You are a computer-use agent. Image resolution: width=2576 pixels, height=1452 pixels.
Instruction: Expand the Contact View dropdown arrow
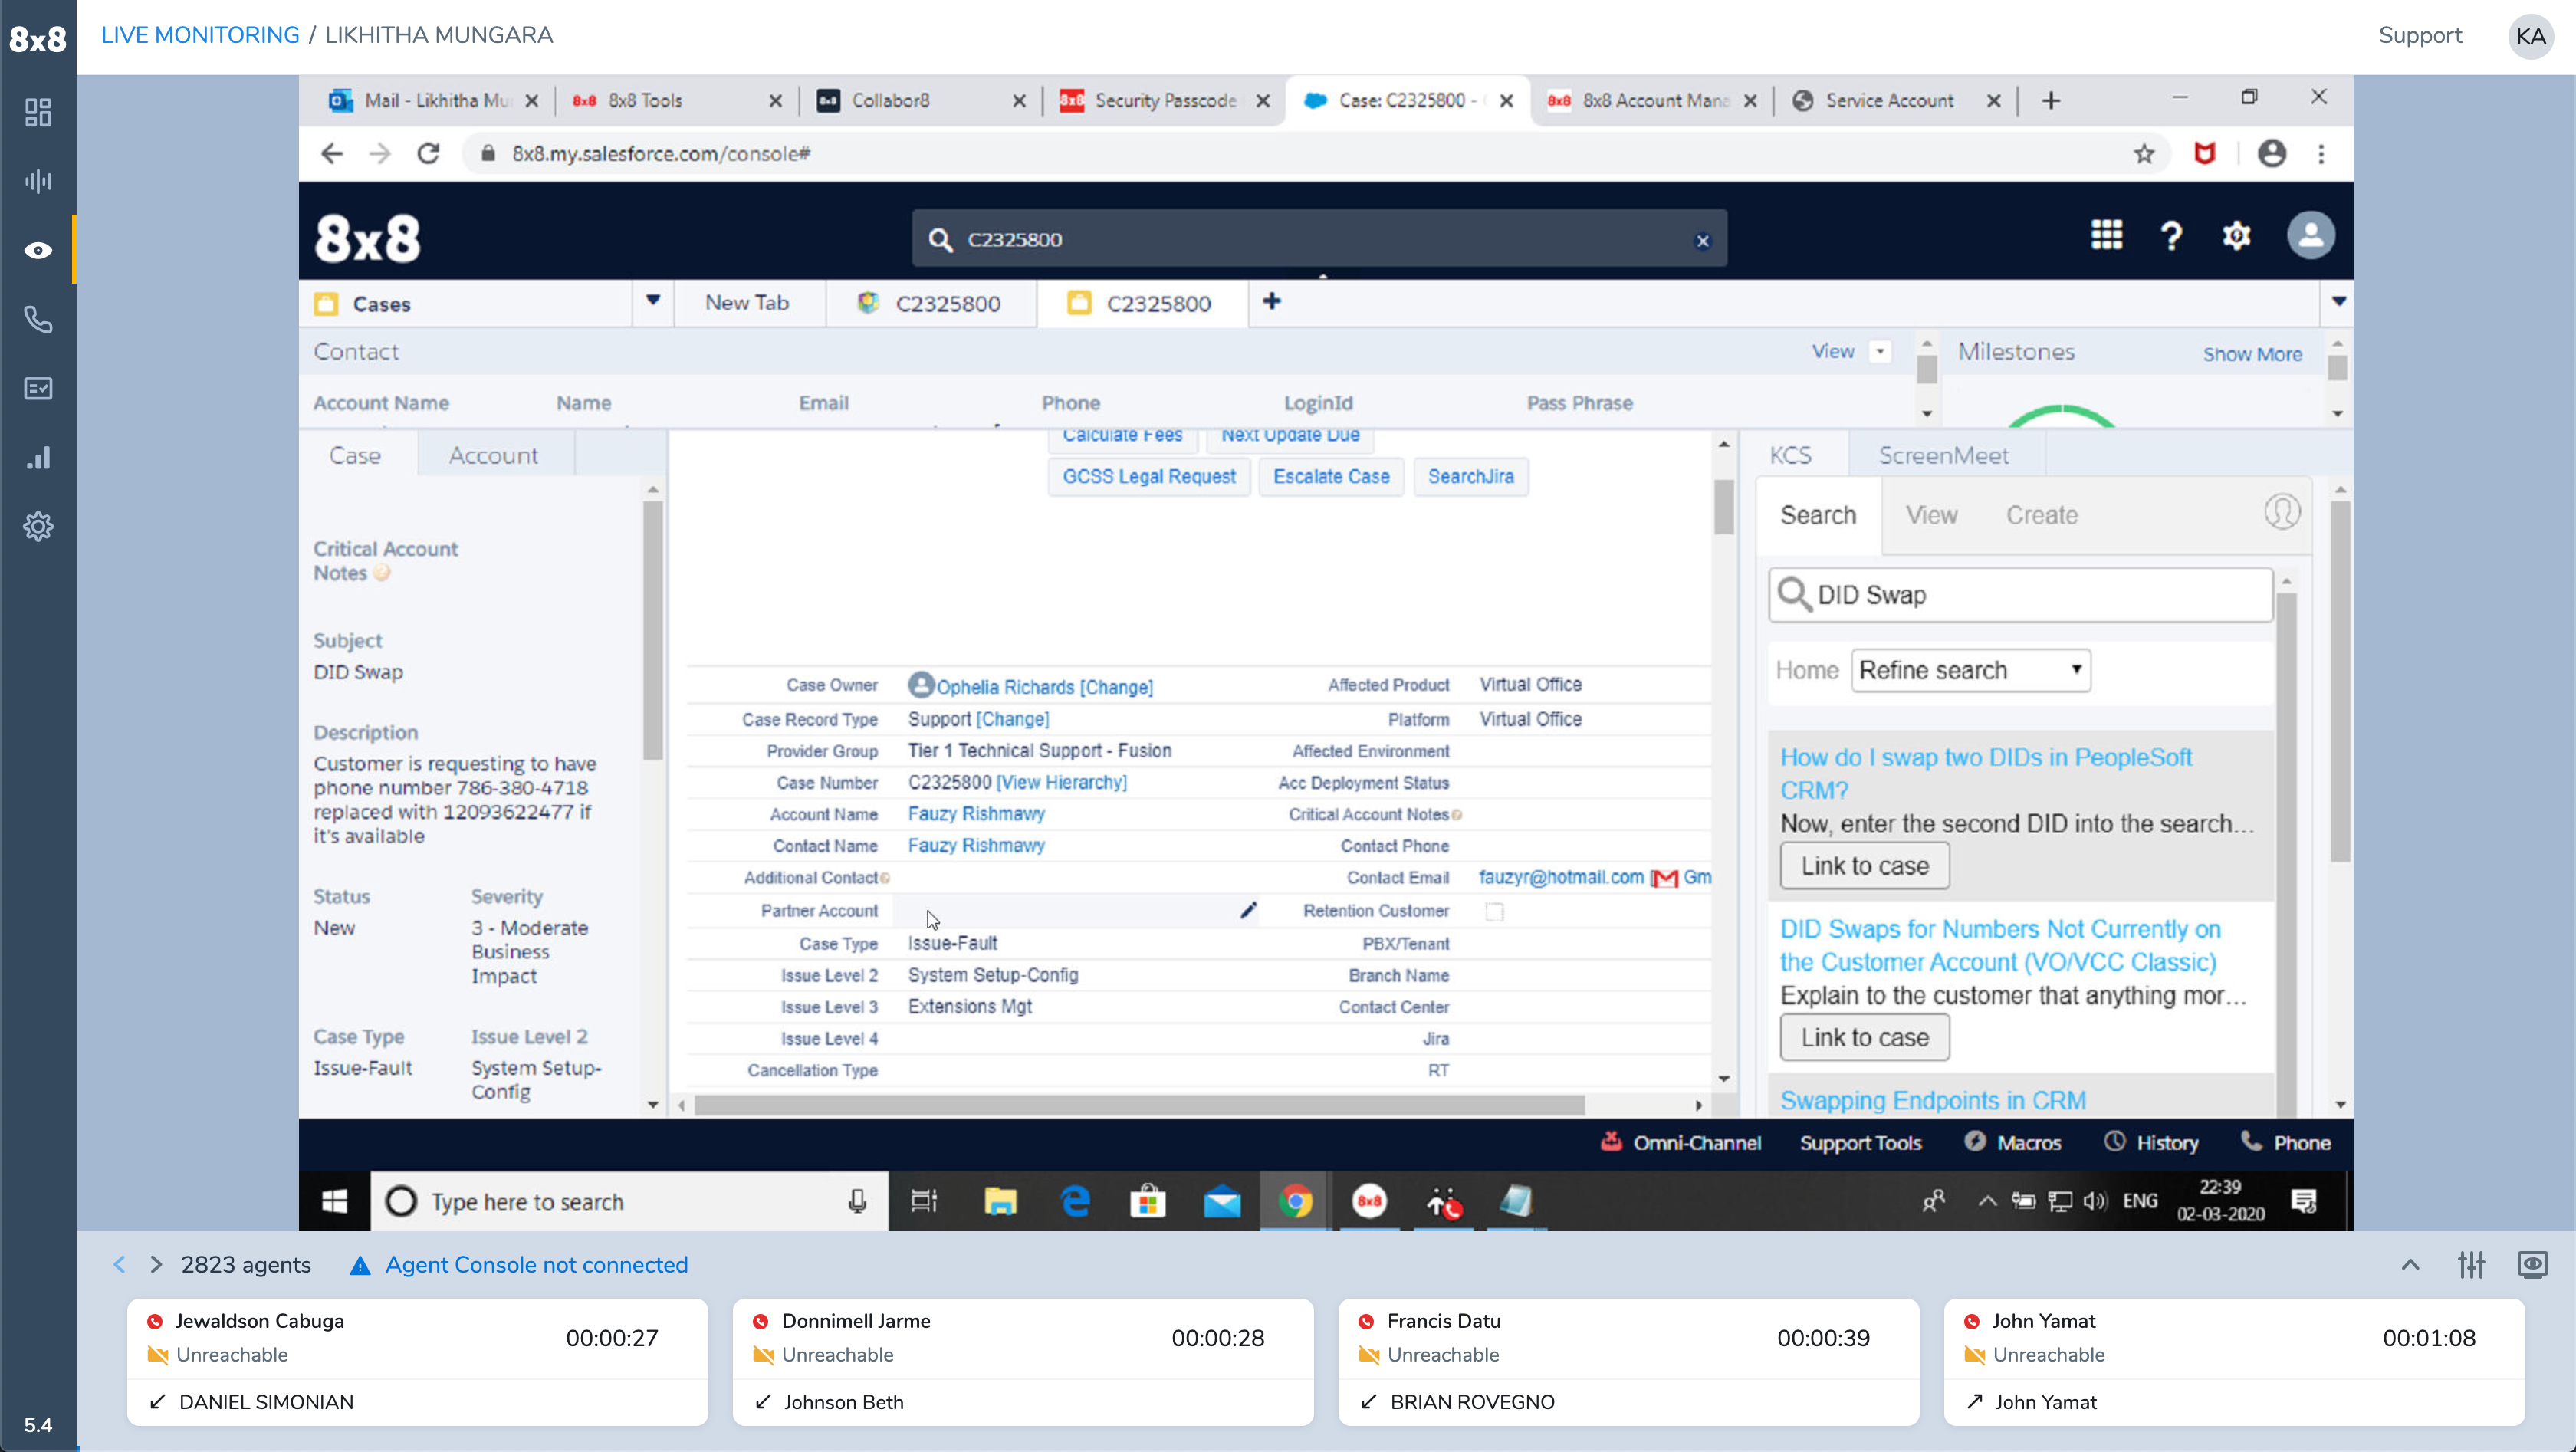point(1880,352)
